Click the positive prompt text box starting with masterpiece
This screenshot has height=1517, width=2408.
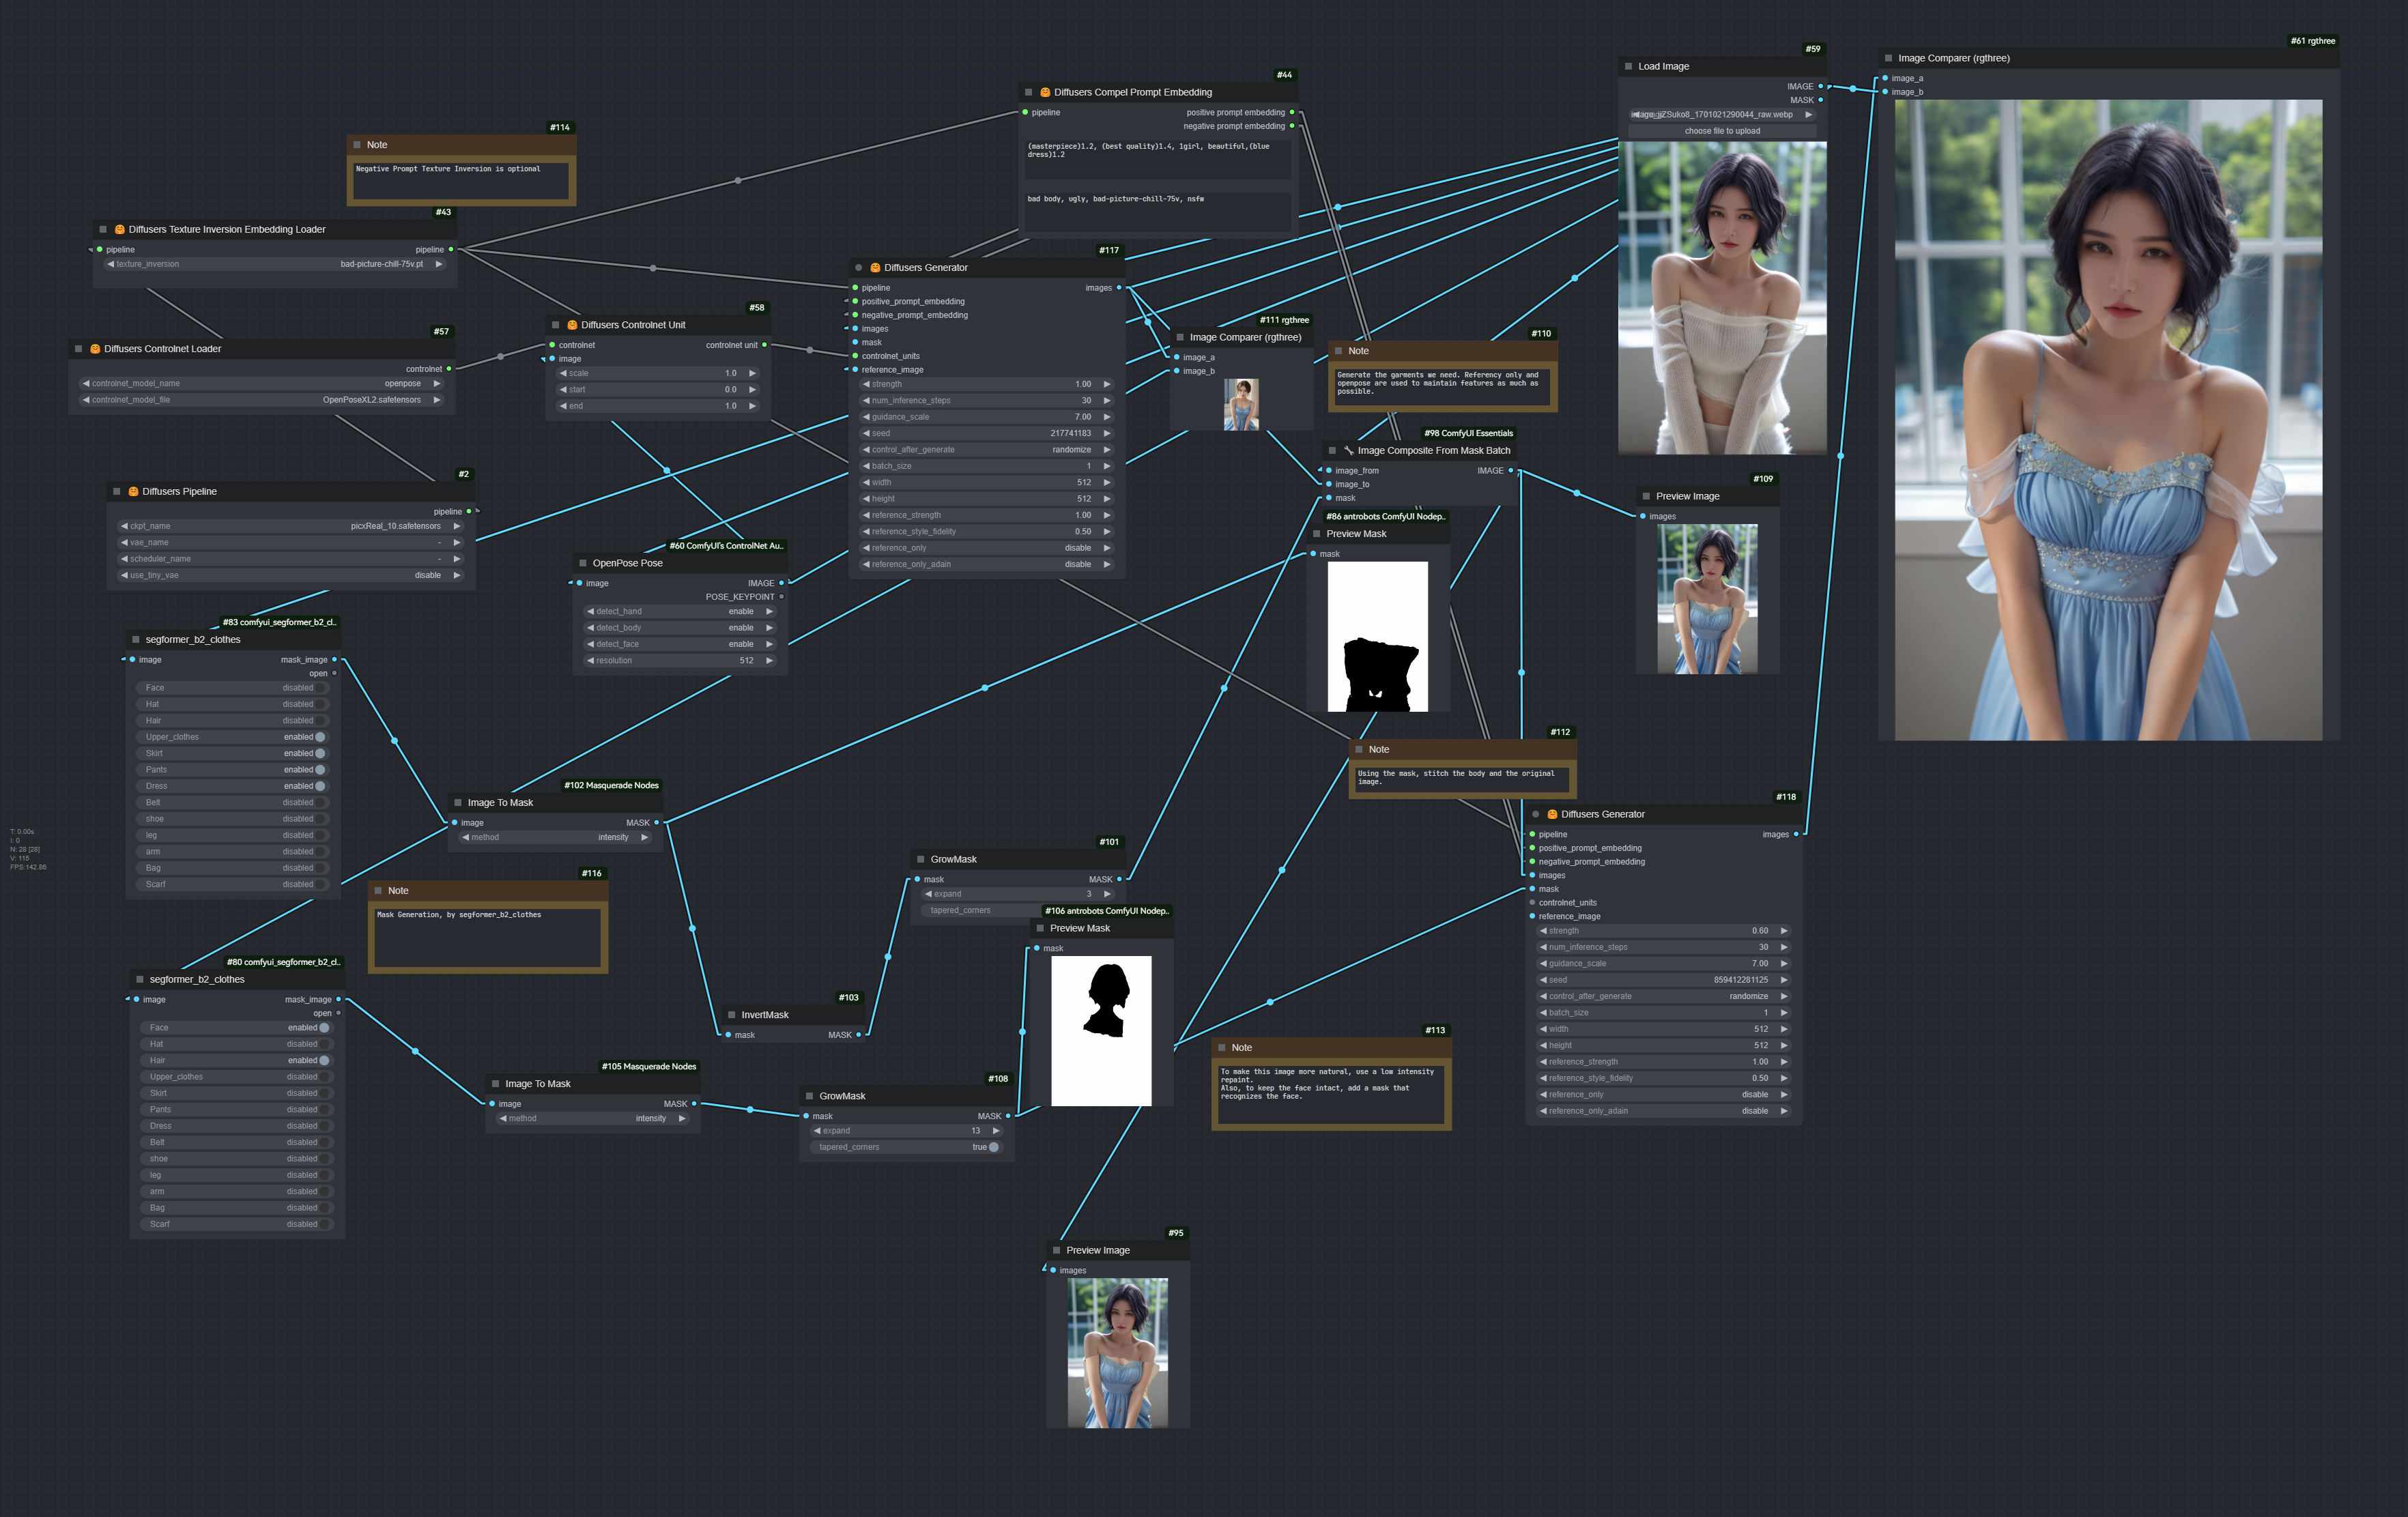[1157, 158]
